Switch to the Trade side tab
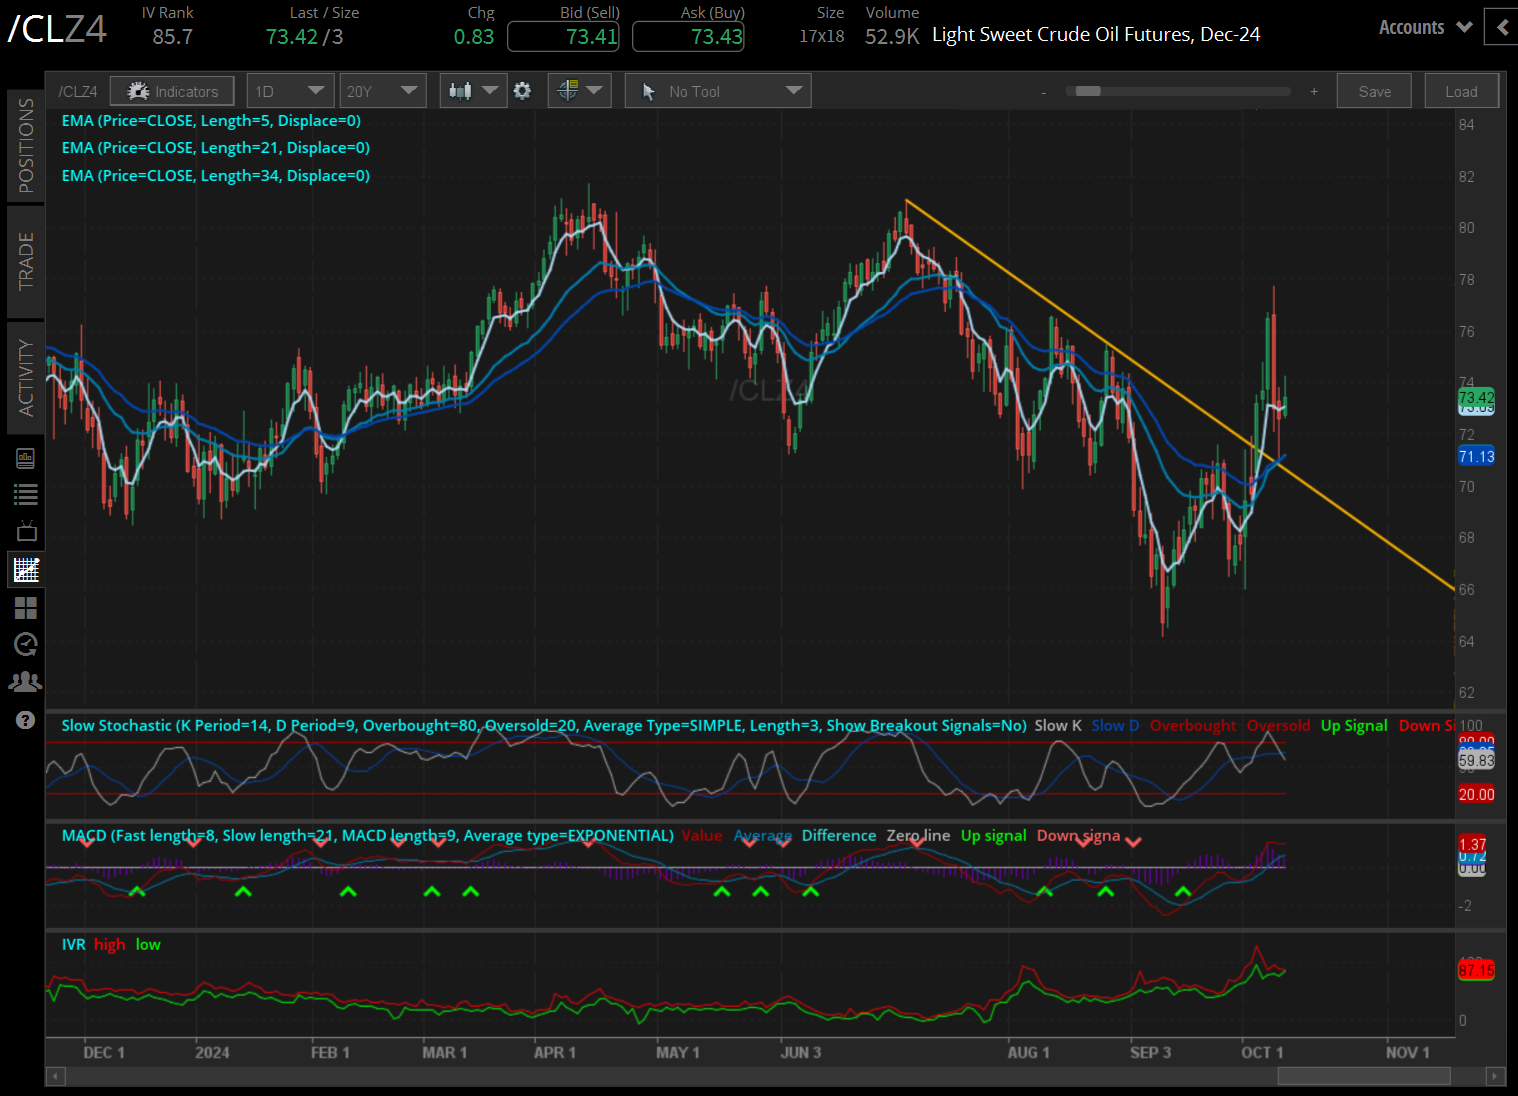 coord(26,261)
